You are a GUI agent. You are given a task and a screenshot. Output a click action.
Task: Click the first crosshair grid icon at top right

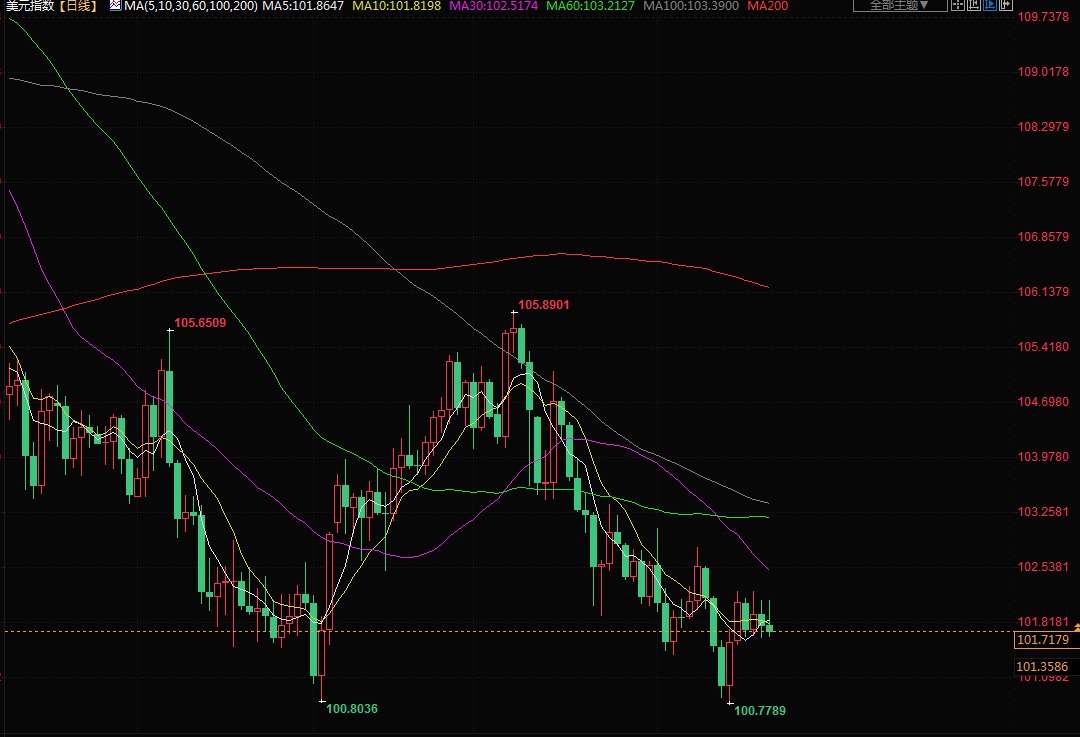958,6
